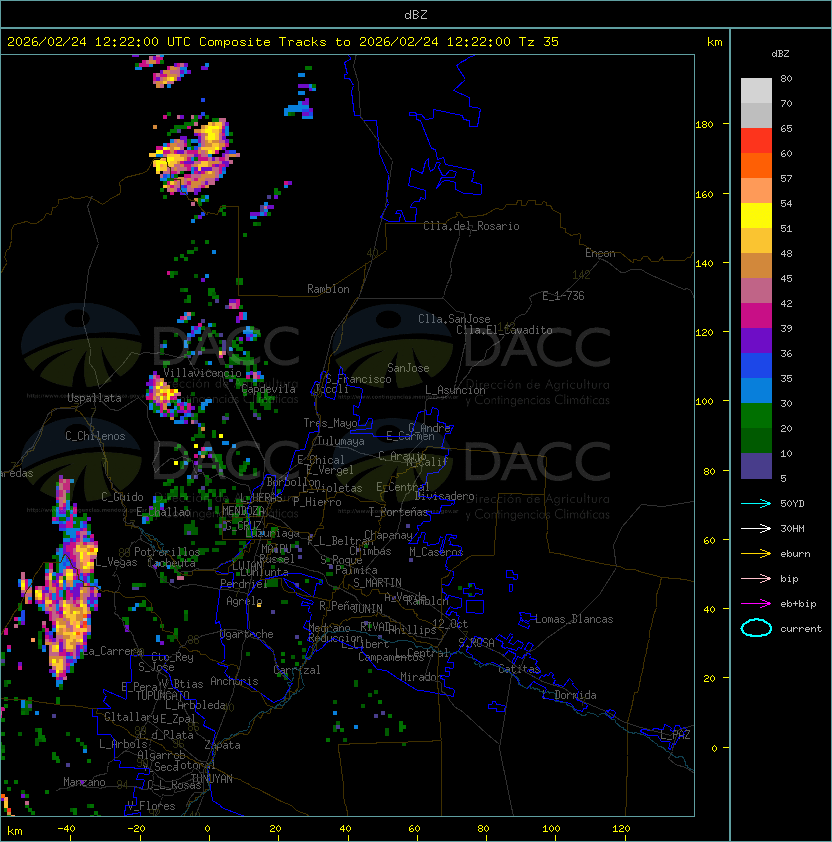
Task: Click the 'Zapata' map label
Action: (222, 745)
